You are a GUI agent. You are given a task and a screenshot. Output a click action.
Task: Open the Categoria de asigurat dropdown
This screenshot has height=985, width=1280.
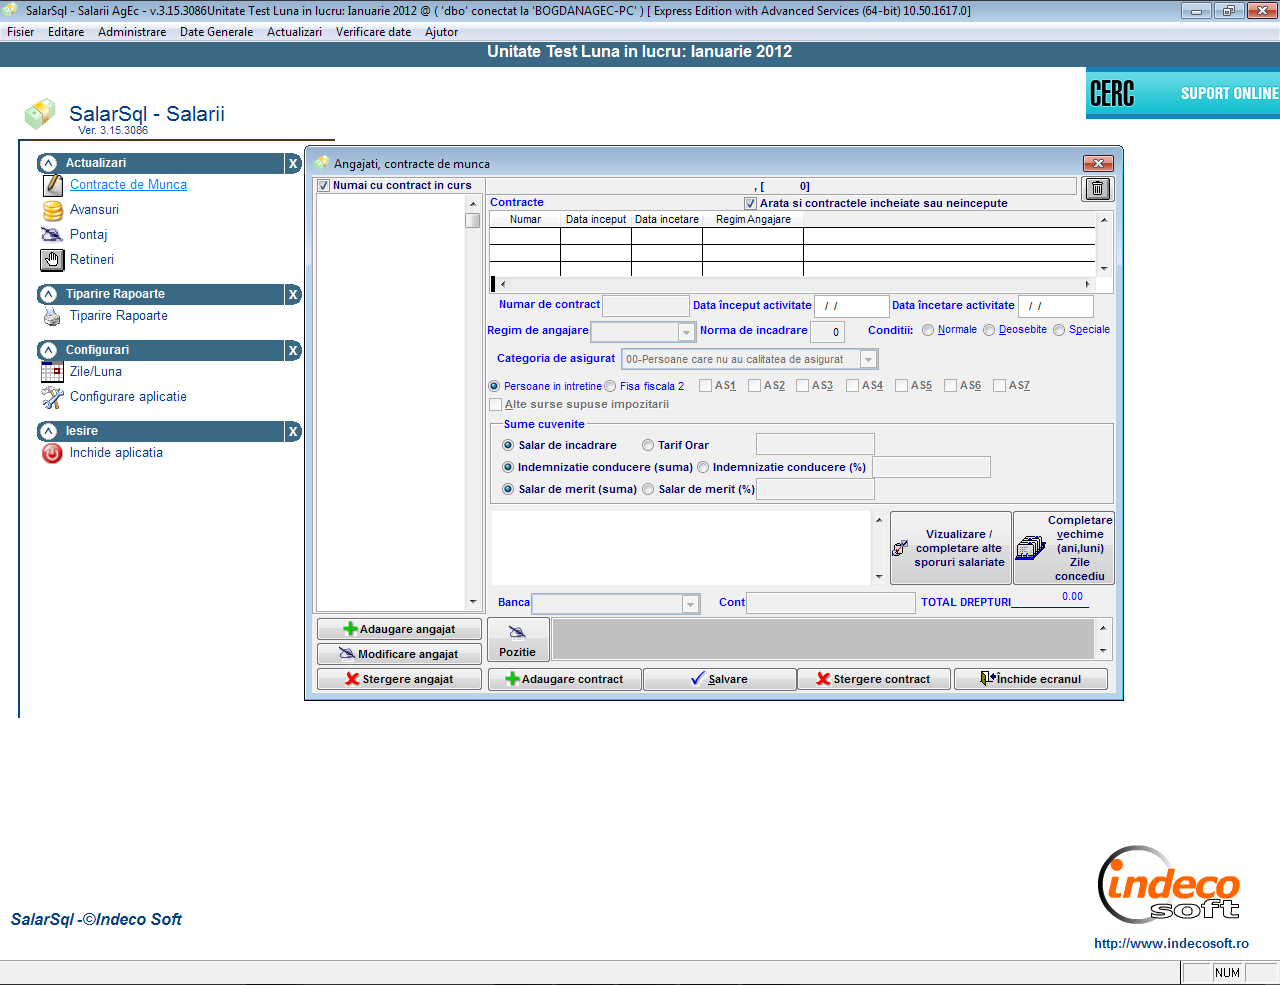click(868, 360)
